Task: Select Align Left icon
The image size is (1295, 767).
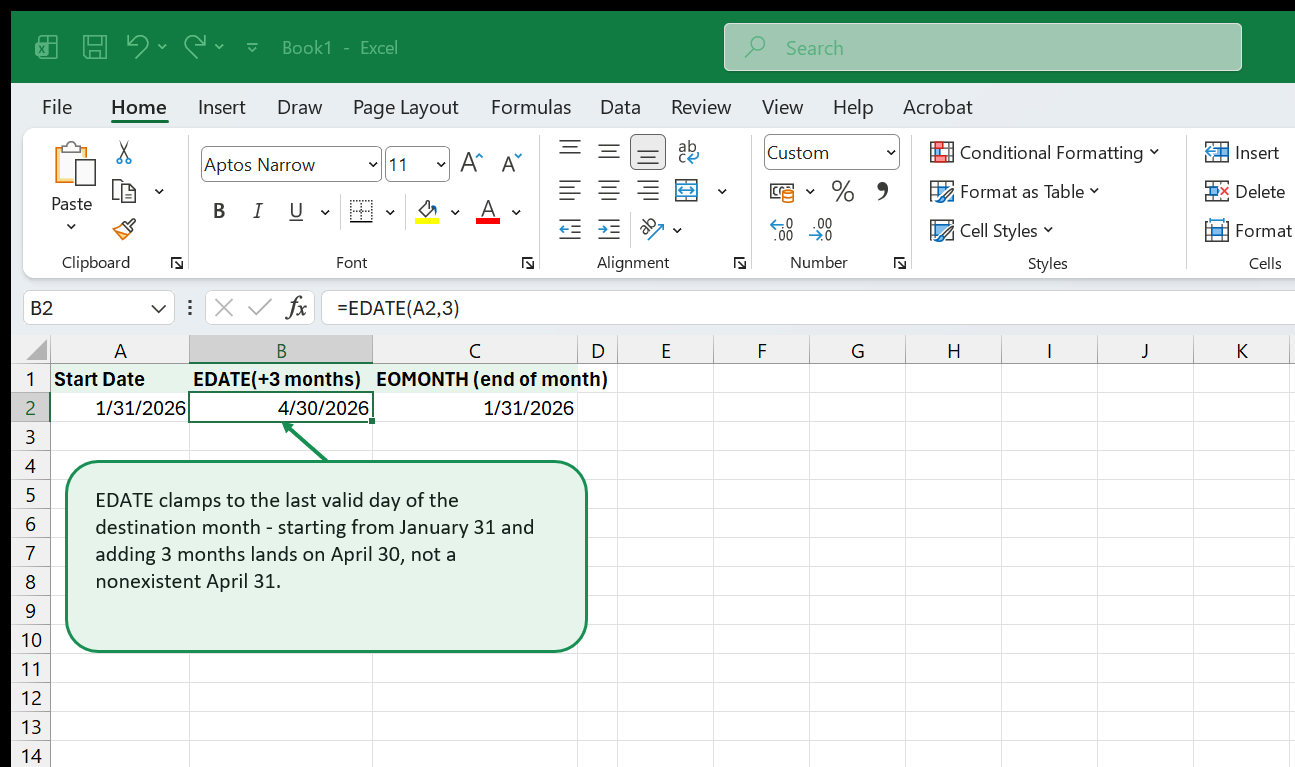Action: coord(570,190)
